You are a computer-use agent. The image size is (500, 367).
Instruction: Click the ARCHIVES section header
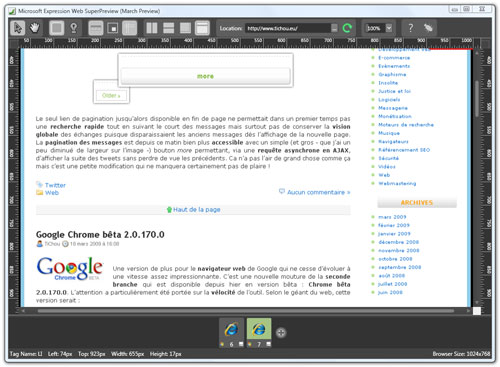point(417,203)
